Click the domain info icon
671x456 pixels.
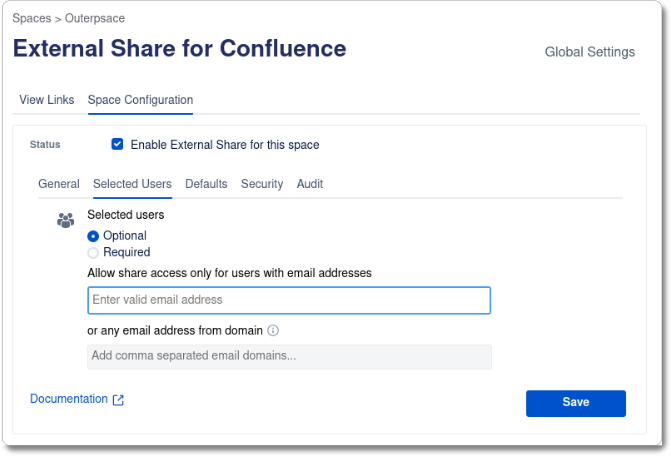[273, 330]
